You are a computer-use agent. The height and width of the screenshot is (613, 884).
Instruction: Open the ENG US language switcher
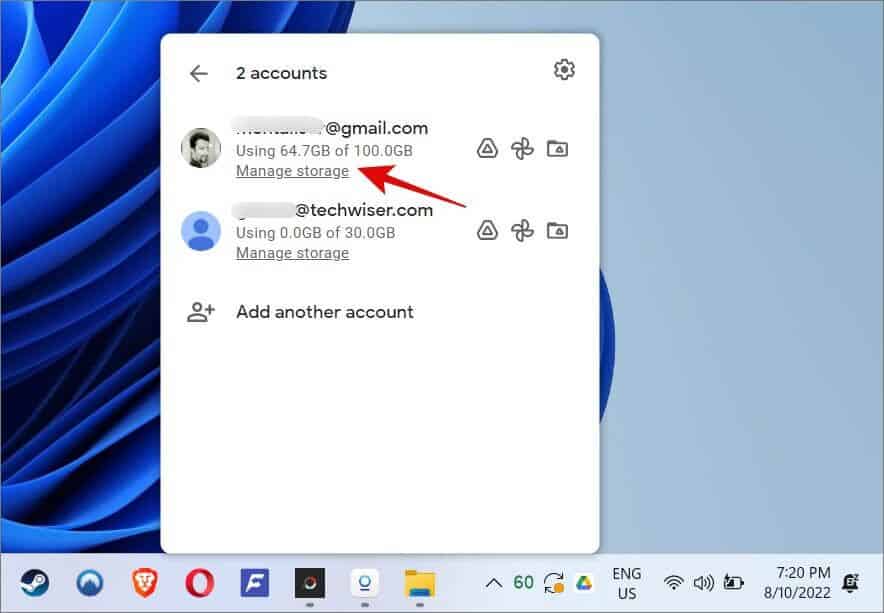(x=627, y=584)
